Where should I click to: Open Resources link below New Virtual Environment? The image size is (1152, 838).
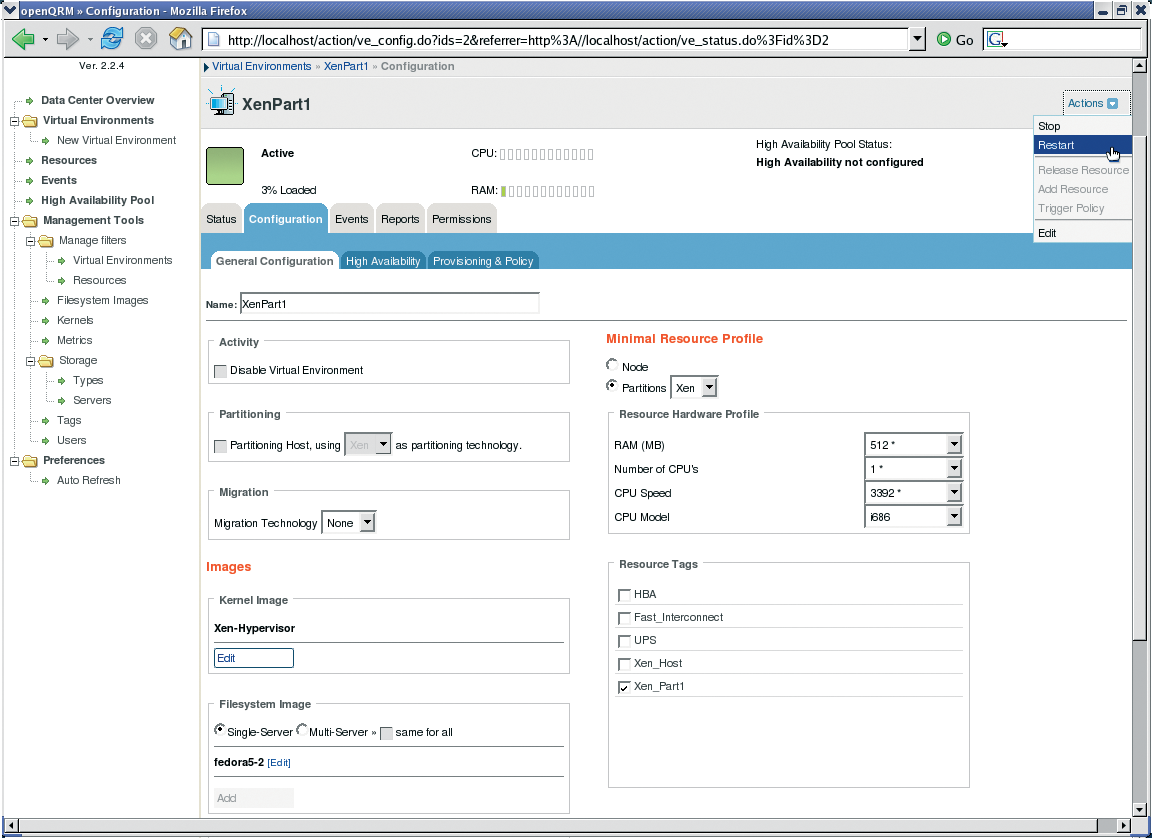pos(69,160)
